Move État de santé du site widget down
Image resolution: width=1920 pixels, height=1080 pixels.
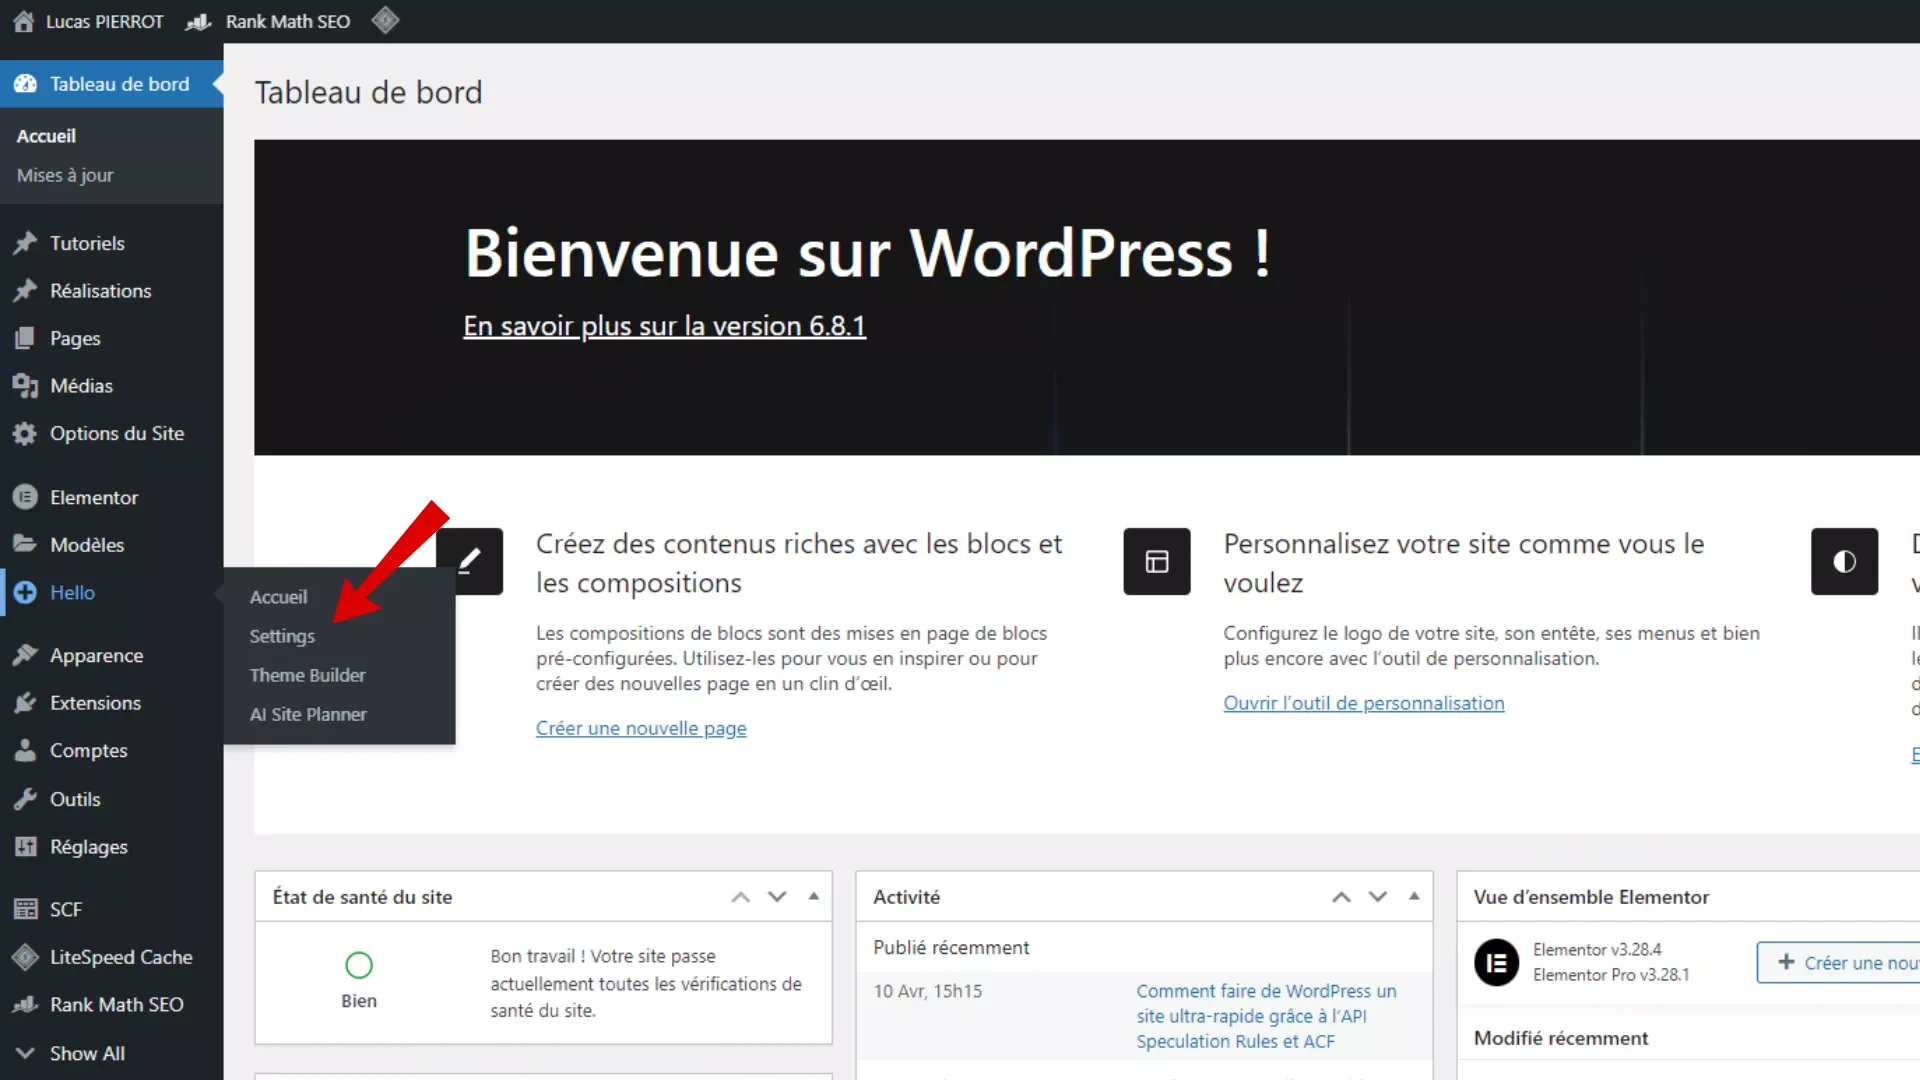pos(777,897)
